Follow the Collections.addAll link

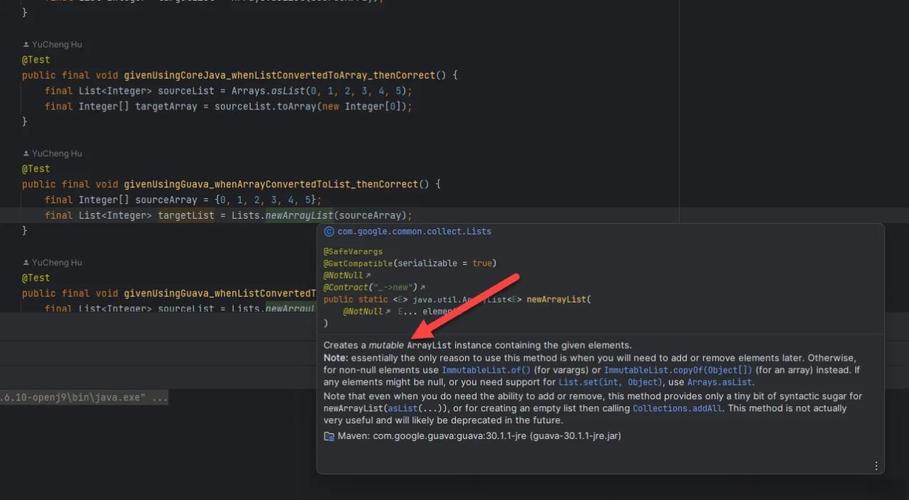click(678, 408)
